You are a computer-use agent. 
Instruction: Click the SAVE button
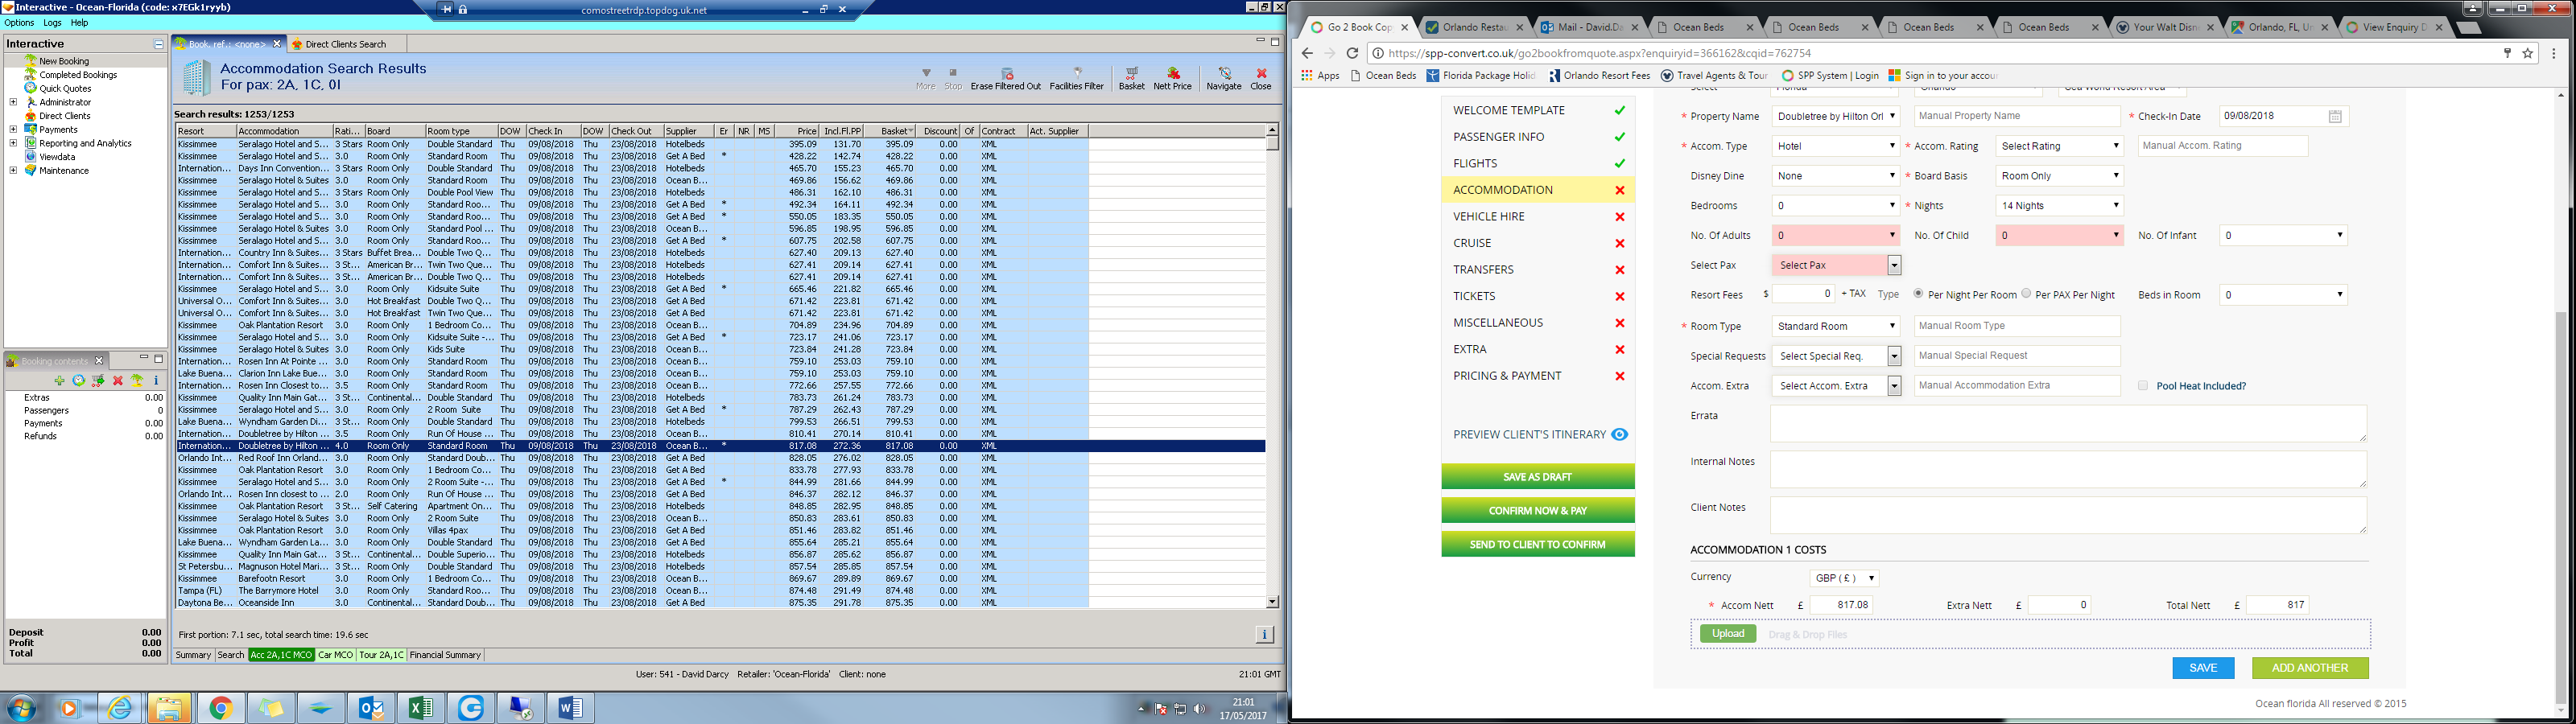(x=2203, y=668)
